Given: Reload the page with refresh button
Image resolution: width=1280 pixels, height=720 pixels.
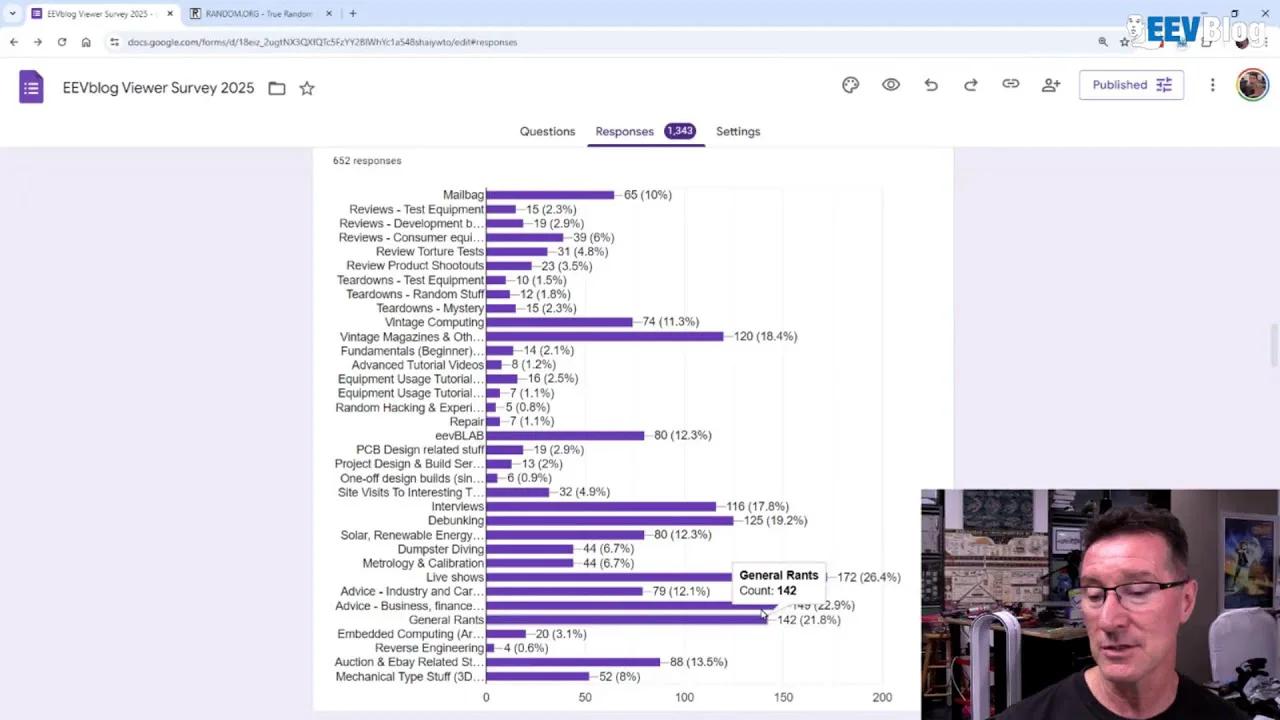Looking at the screenshot, I should pos(62,42).
